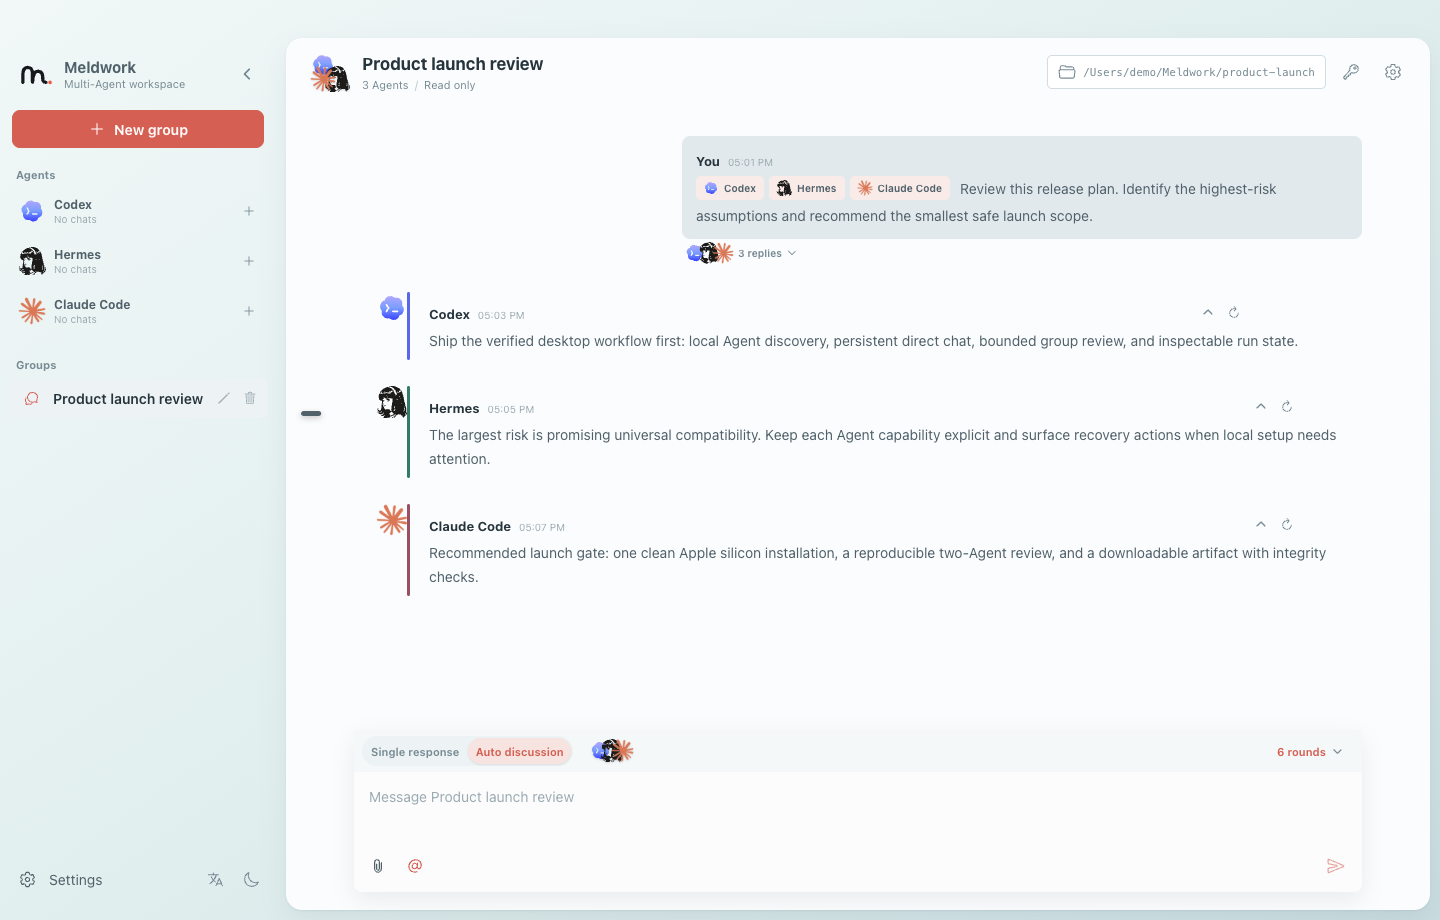
Task: Click the '3 Agents' text in header
Action: [385, 85]
